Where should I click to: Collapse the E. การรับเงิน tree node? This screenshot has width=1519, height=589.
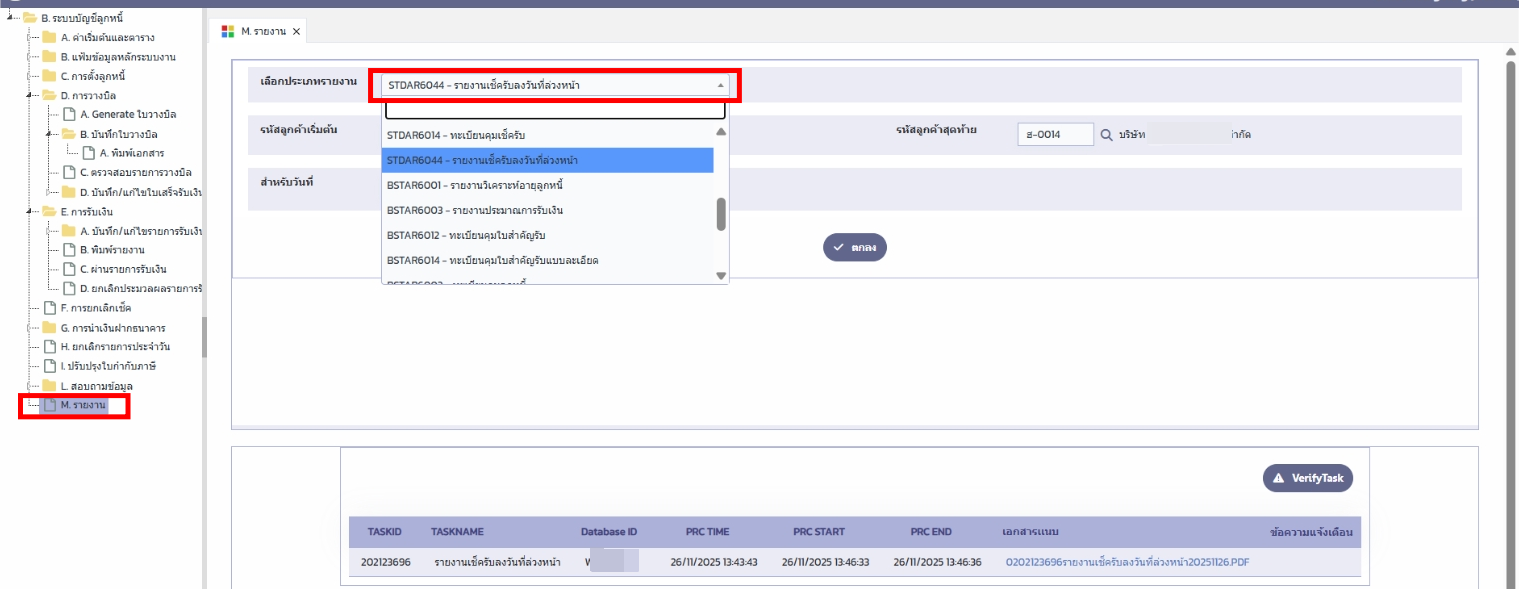[x=30, y=212]
